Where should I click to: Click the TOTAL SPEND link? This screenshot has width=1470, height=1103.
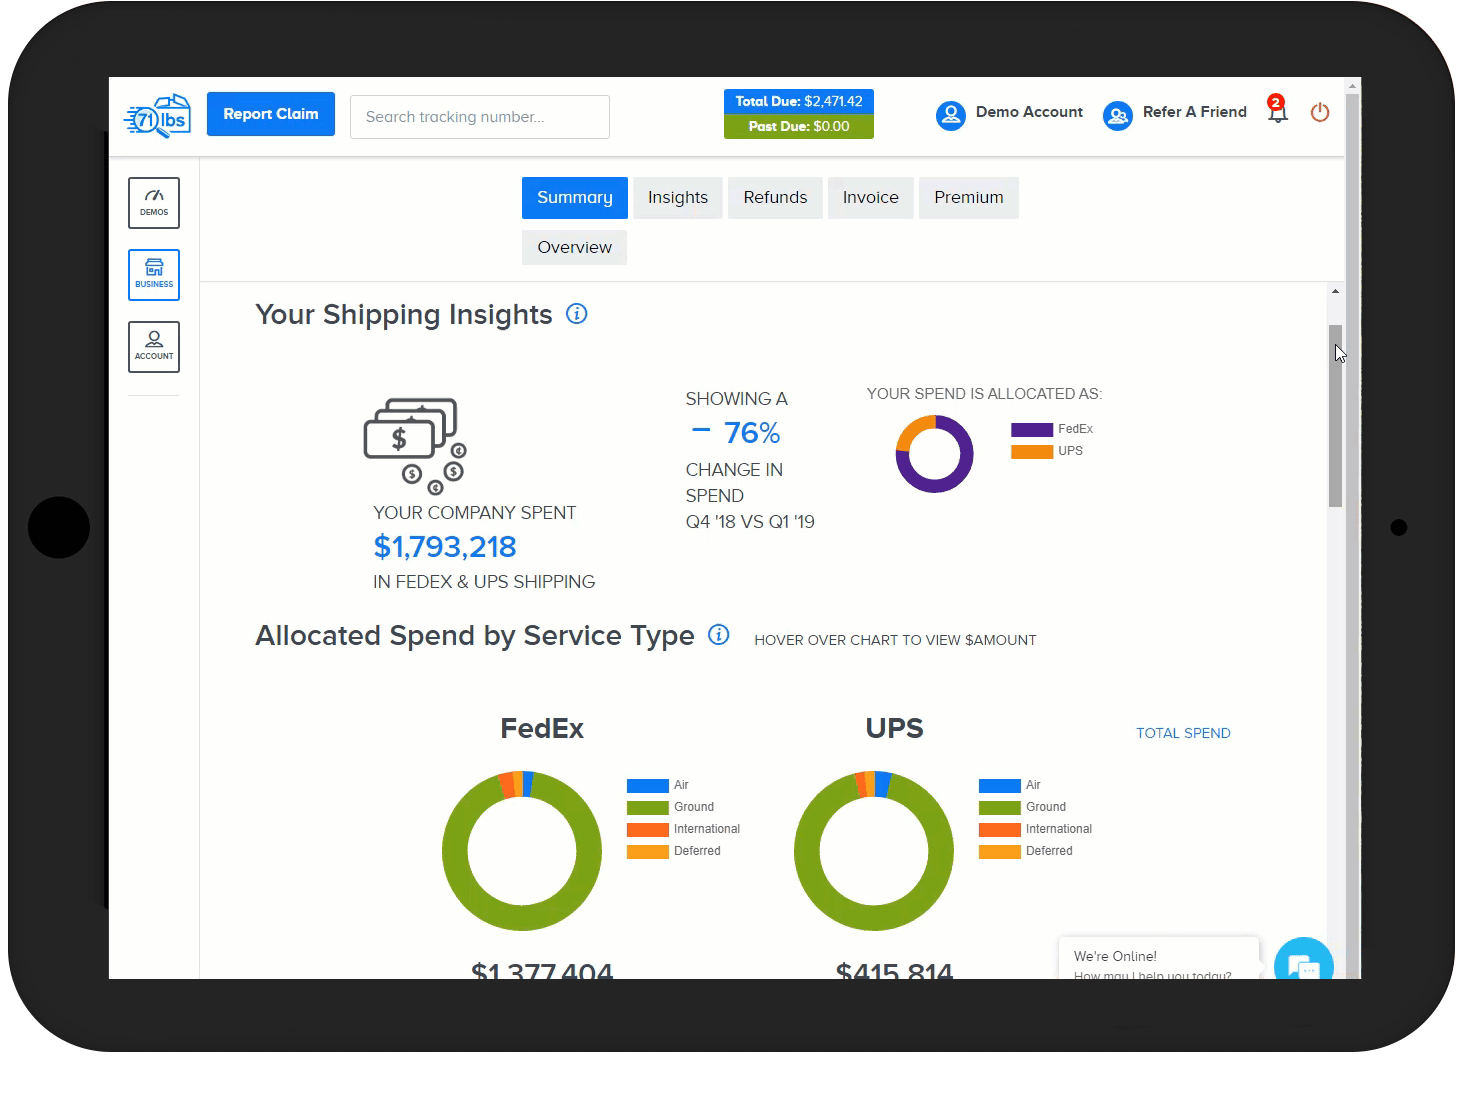1183,733
